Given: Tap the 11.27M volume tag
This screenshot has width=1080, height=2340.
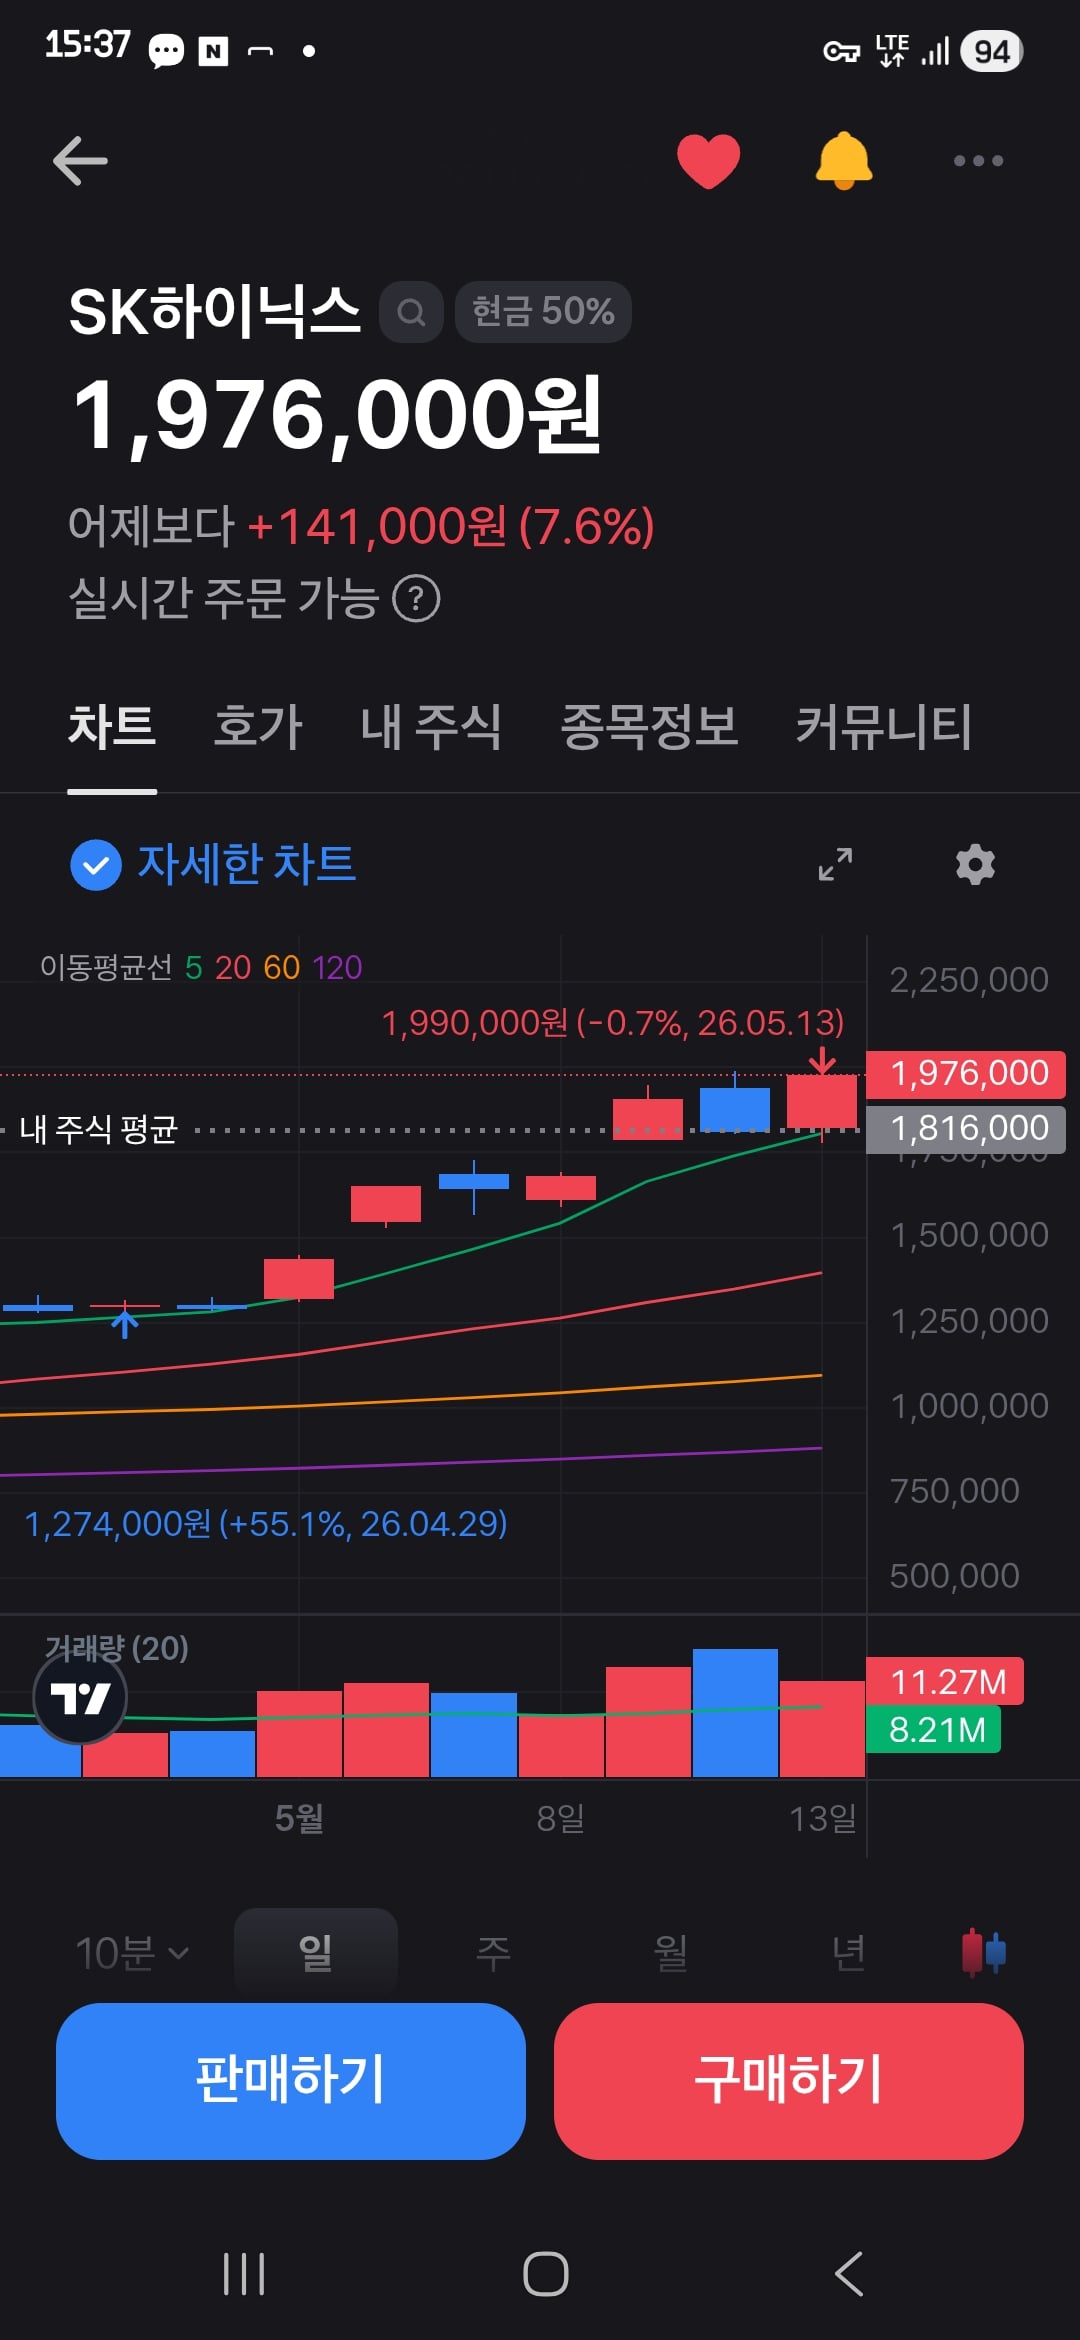Looking at the screenshot, I should (x=945, y=1682).
